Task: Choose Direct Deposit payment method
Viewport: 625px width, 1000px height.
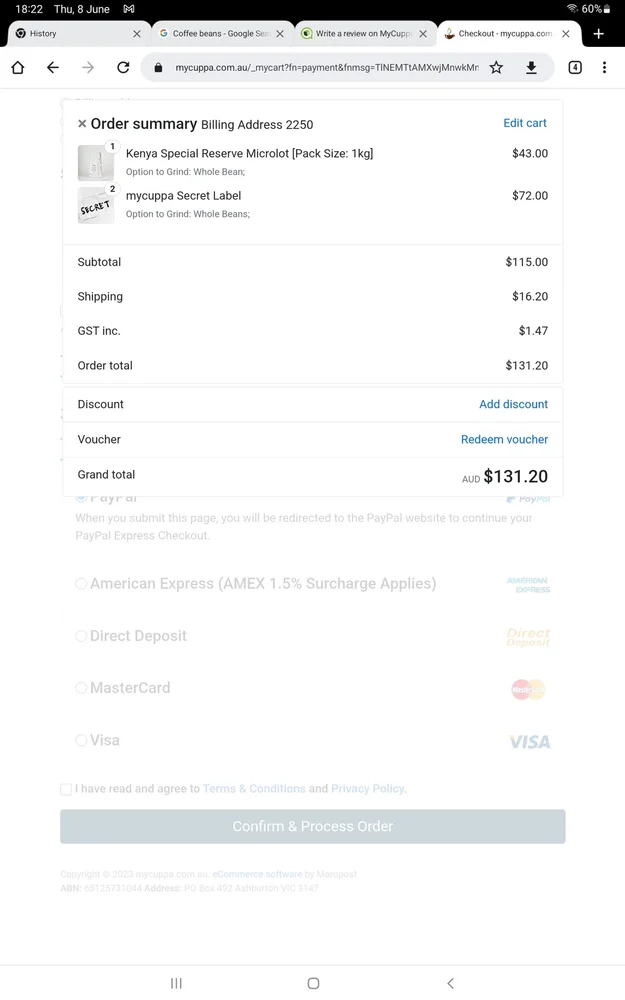Action: point(81,636)
